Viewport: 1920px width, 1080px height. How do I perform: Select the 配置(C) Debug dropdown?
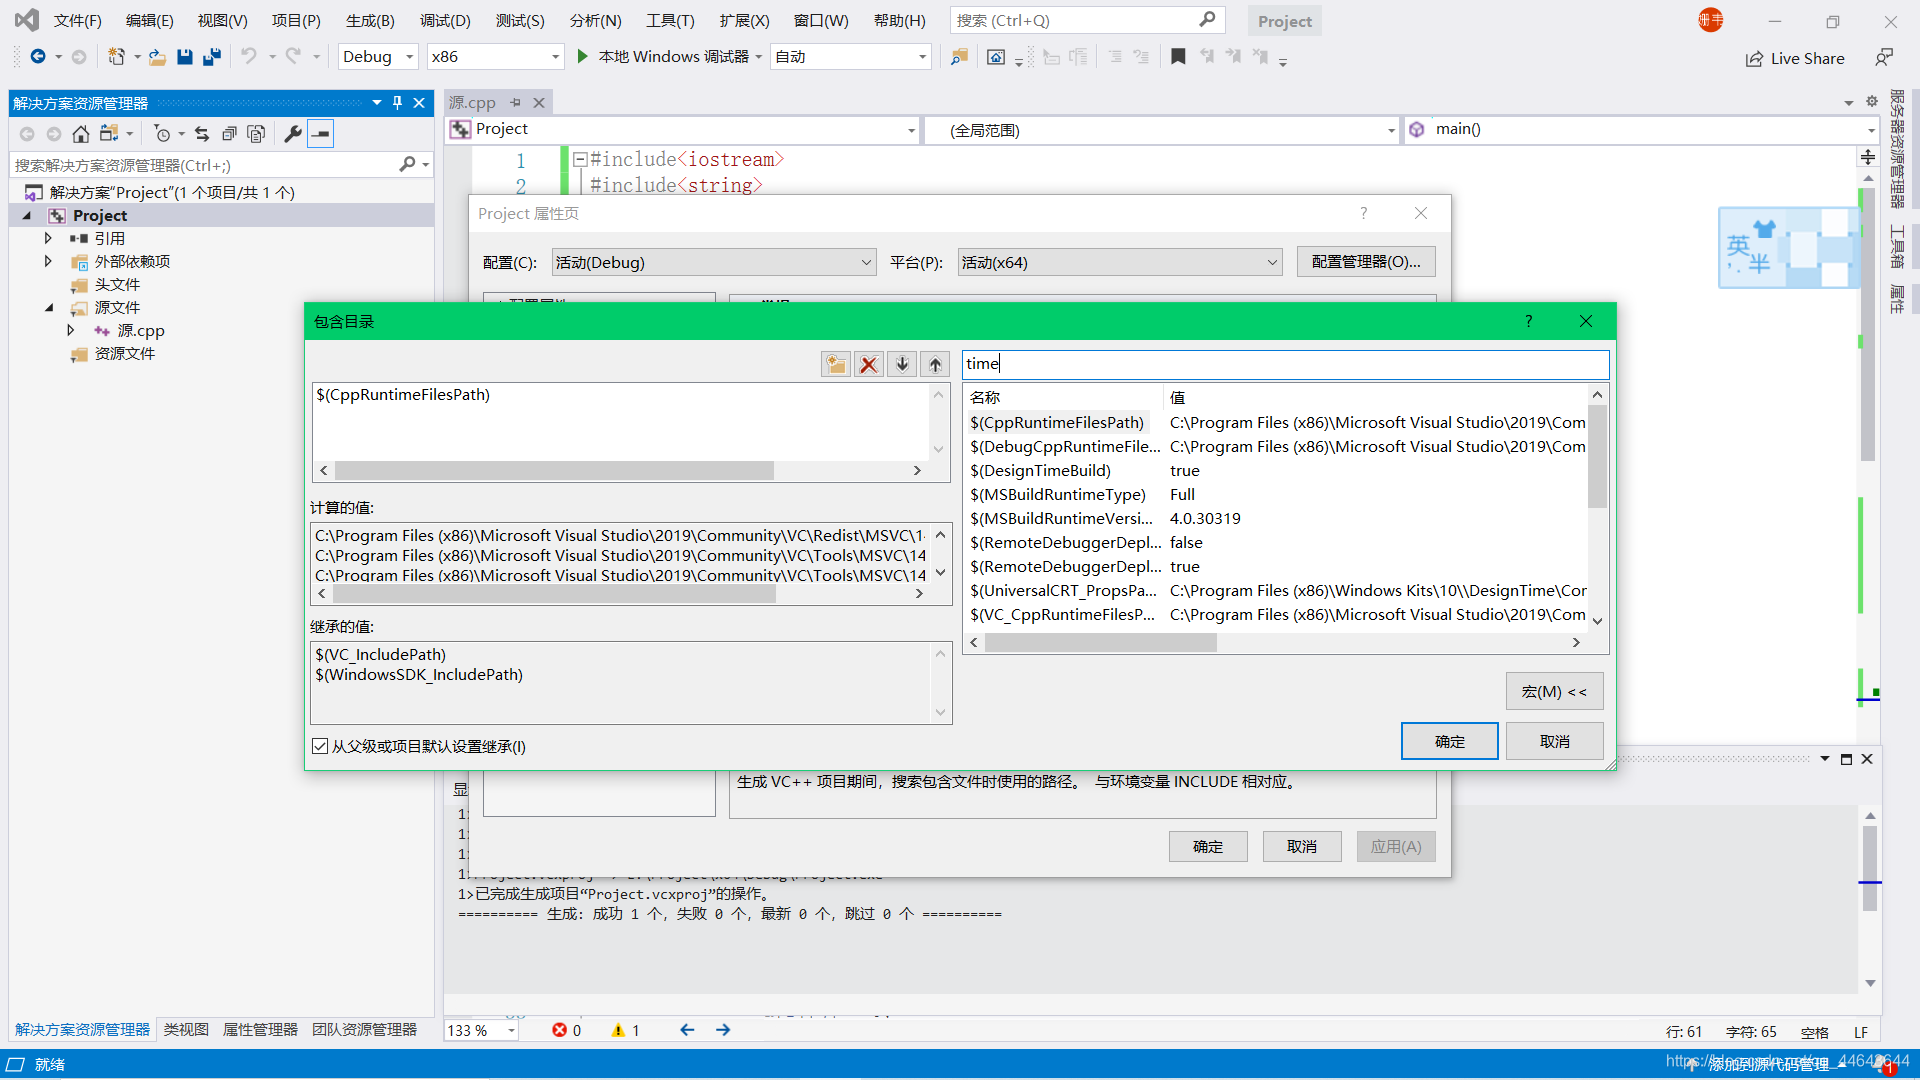pyautogui.click(x=712, y=262)
